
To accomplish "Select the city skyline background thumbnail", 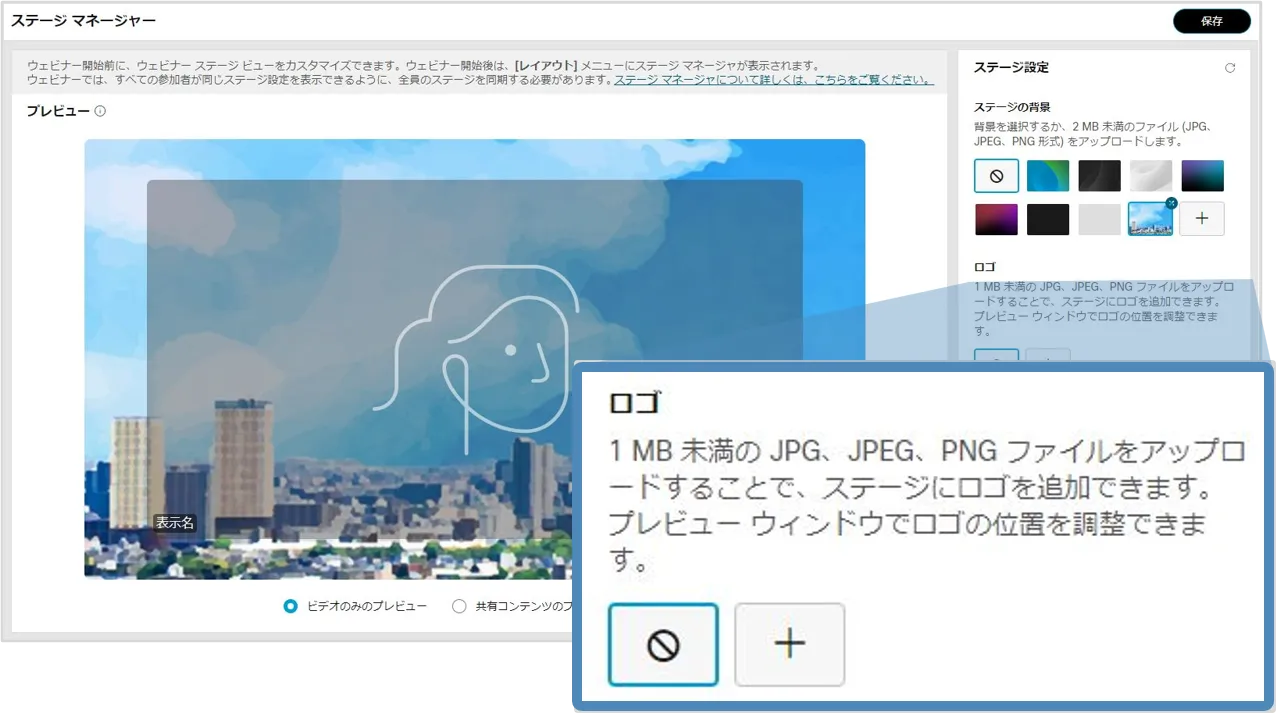I will point(1148,221).
